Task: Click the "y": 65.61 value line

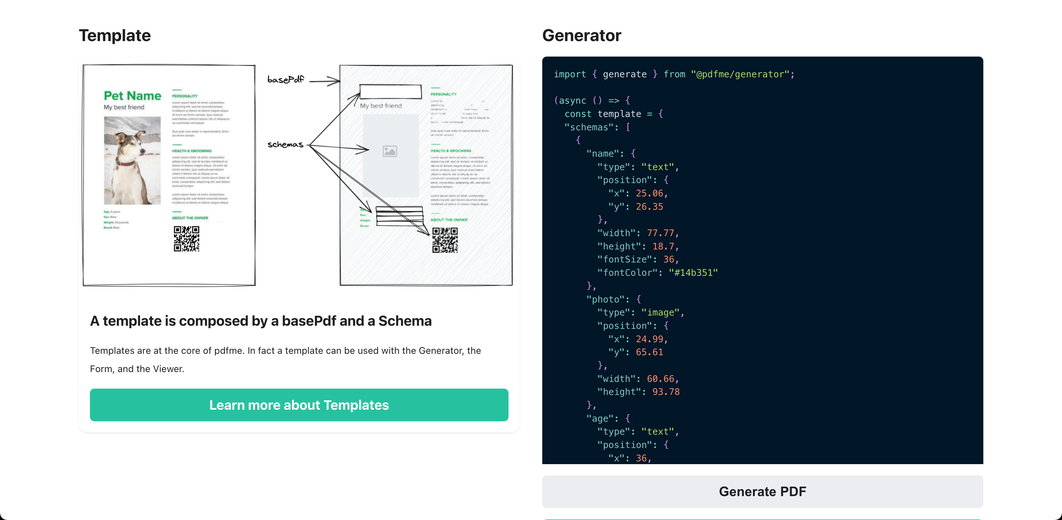Action: tap(635, 352)
